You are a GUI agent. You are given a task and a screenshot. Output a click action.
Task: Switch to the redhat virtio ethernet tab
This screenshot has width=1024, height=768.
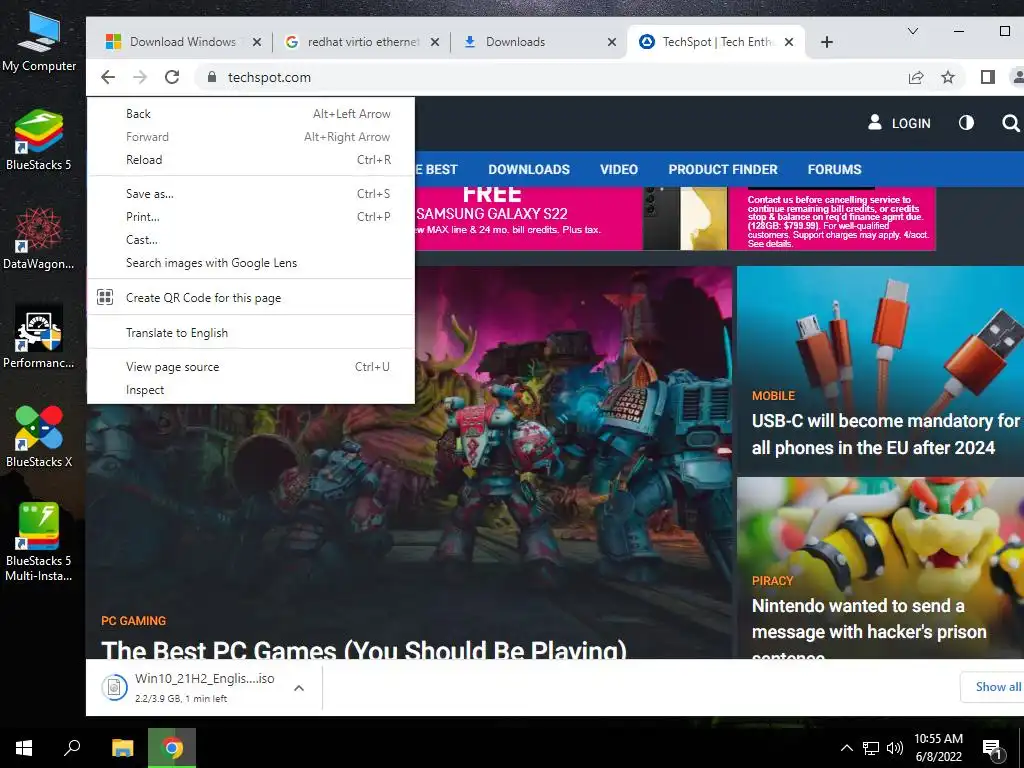pyautogui.click(x=359, y=42)
